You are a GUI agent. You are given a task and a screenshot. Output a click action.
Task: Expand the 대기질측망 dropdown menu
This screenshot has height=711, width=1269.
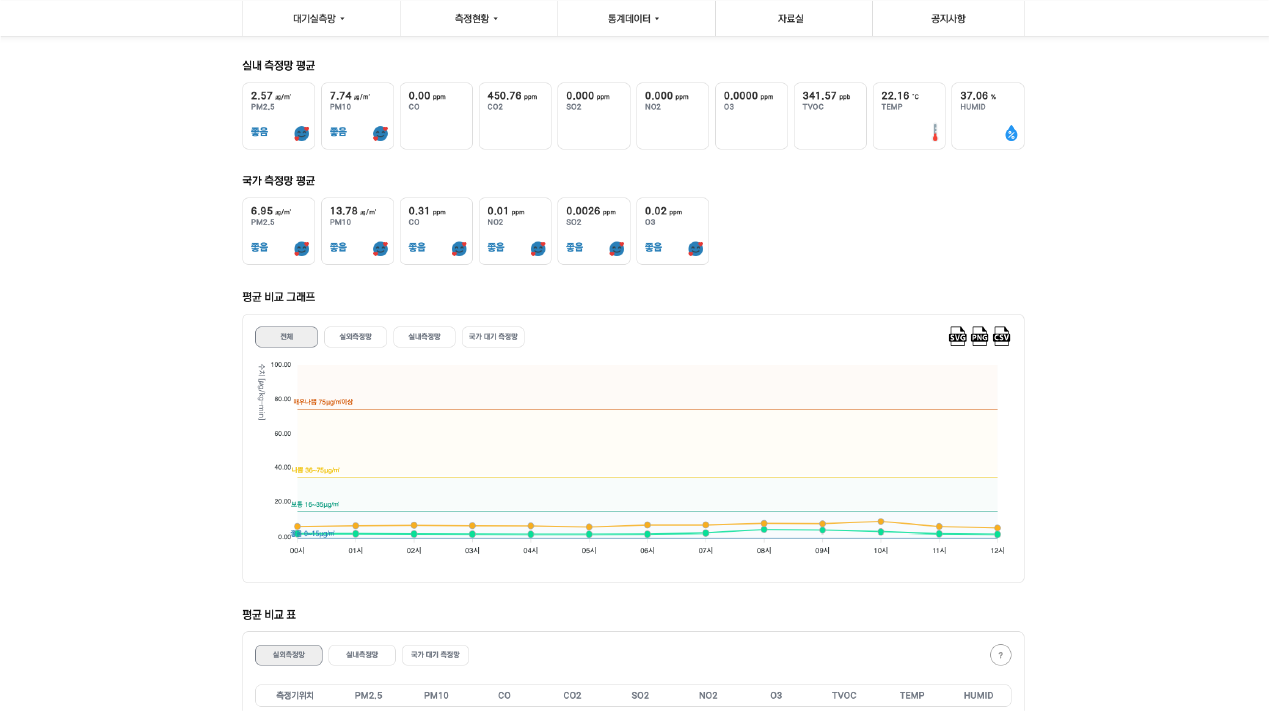click(x=320, y=18)
